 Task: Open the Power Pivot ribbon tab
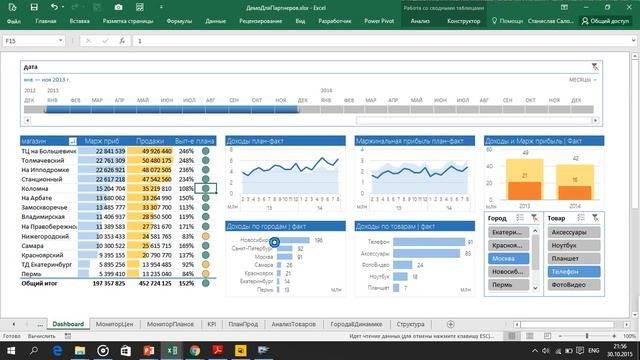click(379, 21)
